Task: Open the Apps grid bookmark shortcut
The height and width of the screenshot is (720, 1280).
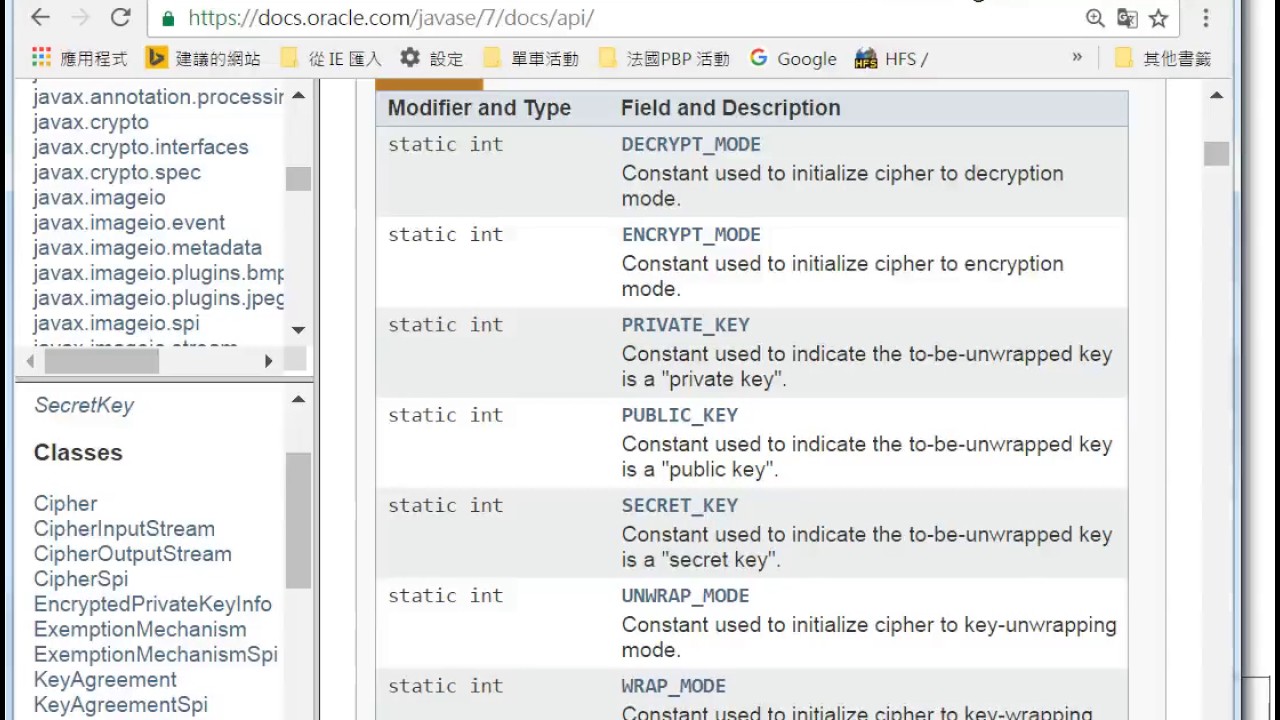Action: (x=79, y=59)
